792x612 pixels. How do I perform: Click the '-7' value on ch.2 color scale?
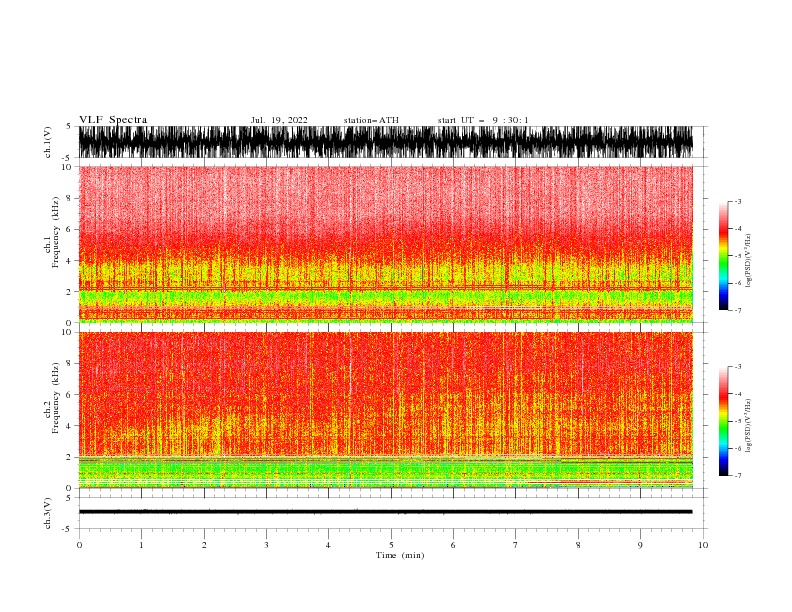pos(738,475)
